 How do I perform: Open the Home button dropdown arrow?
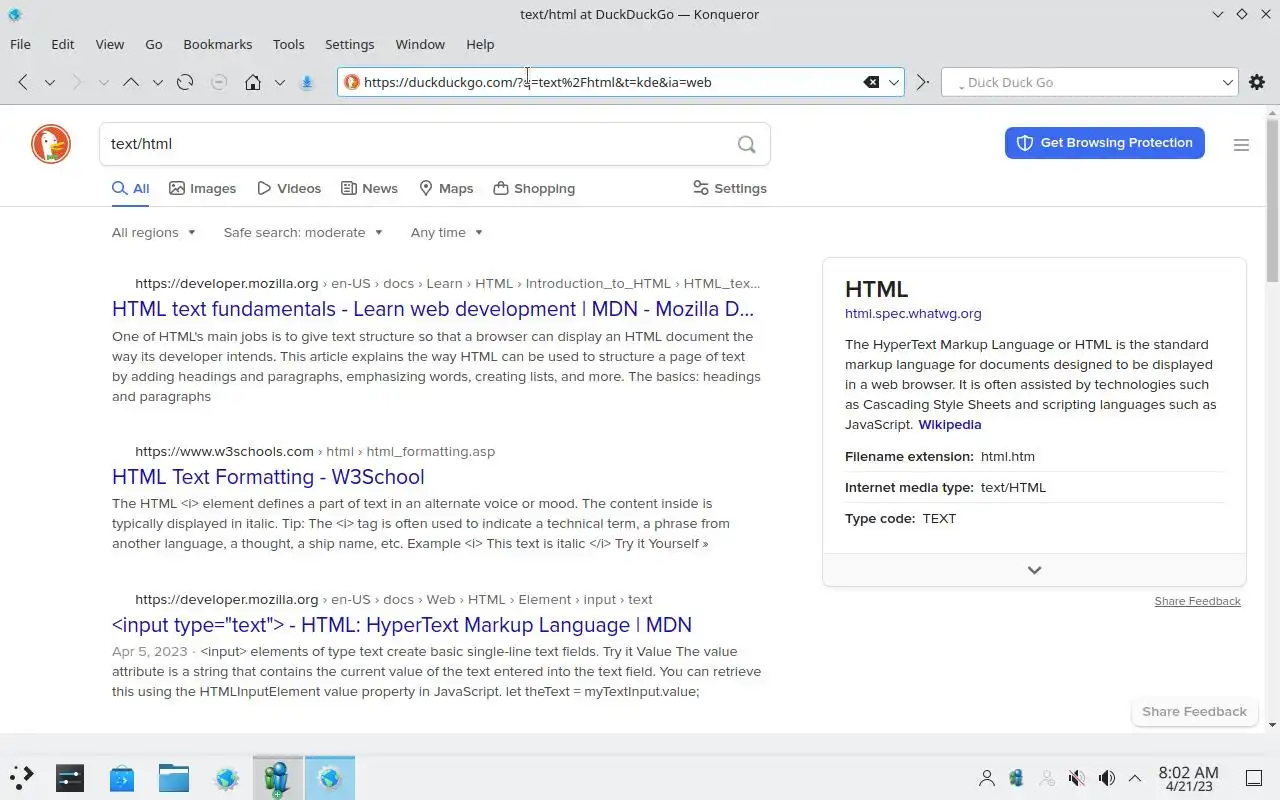pos(280,82)
